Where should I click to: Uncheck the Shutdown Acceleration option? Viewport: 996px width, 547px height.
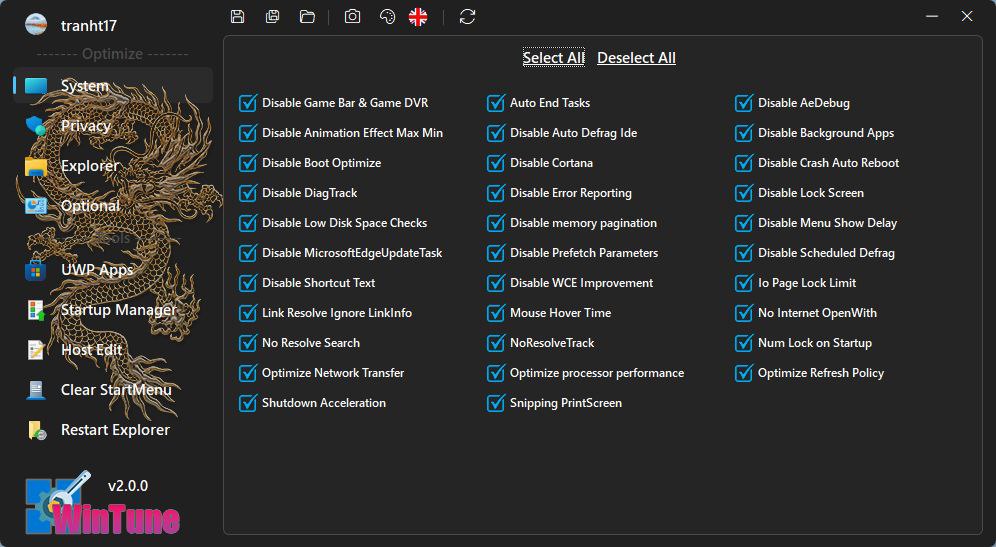coord(248,403)
